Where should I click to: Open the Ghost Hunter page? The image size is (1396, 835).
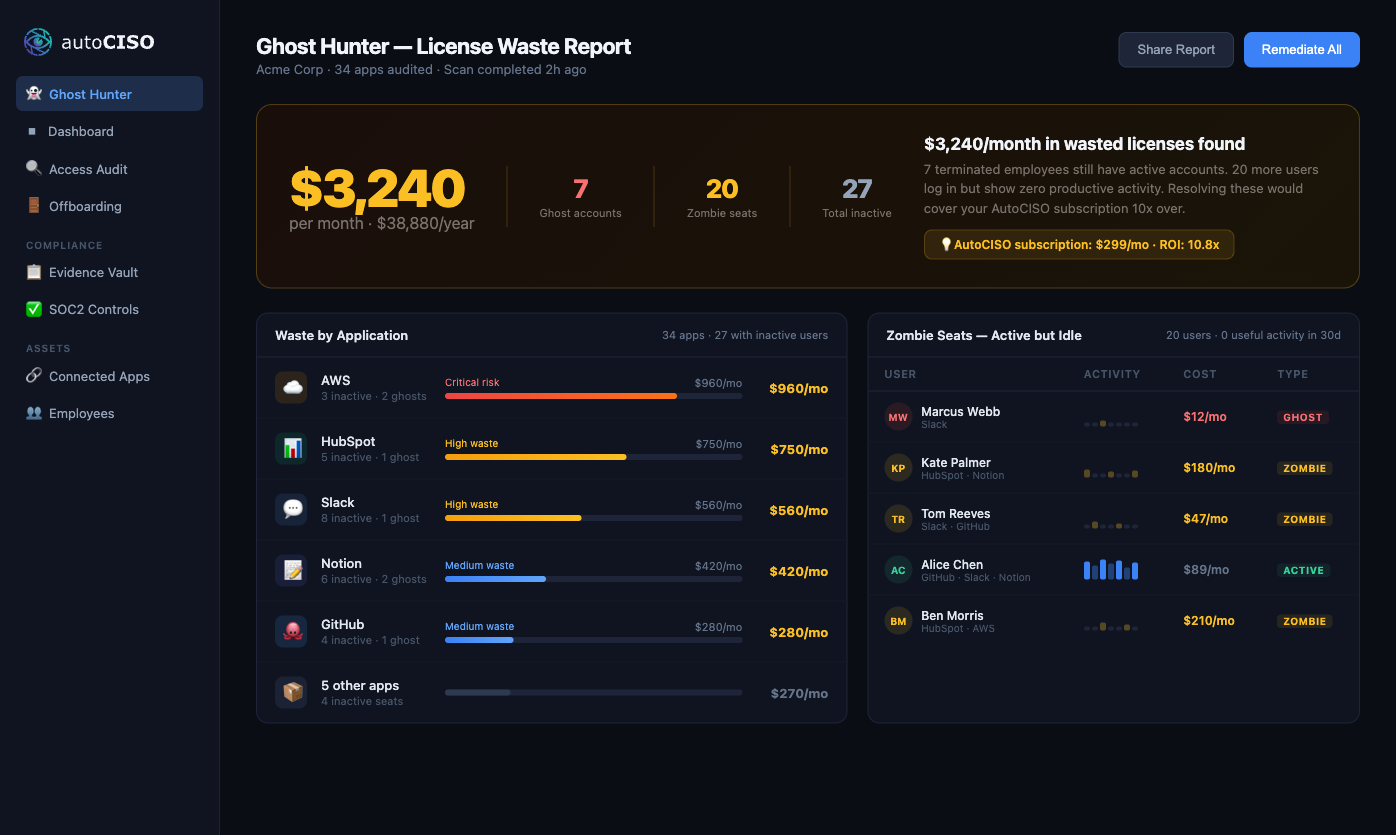[109, 94]
